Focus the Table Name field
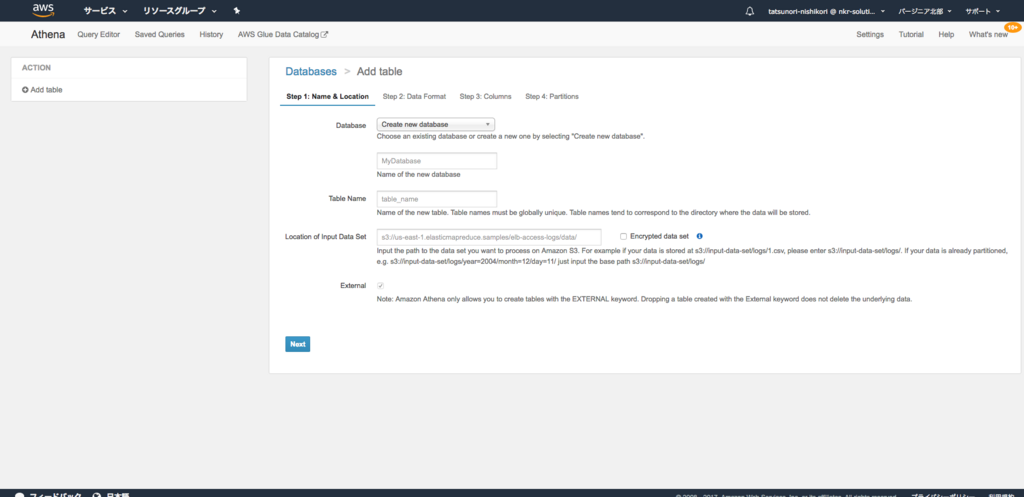This screenshot has width=1024, height=497. (x=437, y=199)
